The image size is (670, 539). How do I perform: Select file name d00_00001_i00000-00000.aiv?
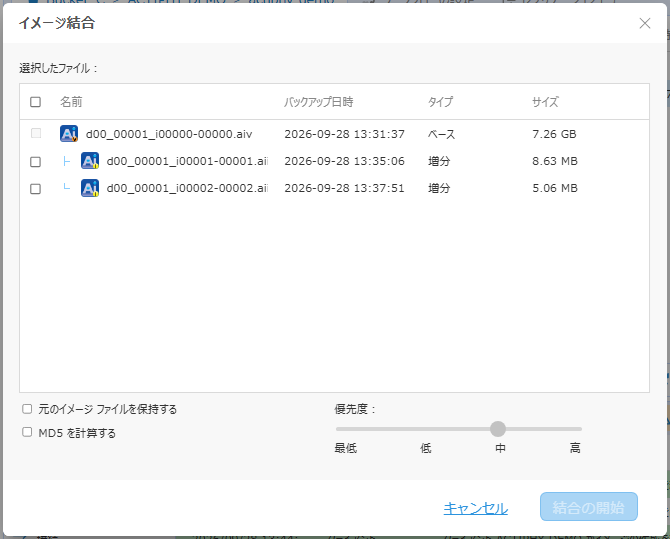(169, 134)
